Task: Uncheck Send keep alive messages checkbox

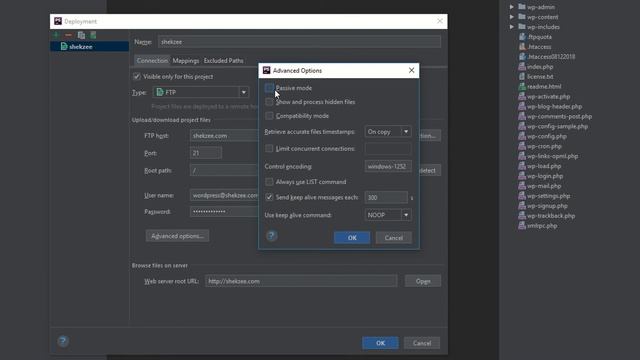Action: pos(269,197)
